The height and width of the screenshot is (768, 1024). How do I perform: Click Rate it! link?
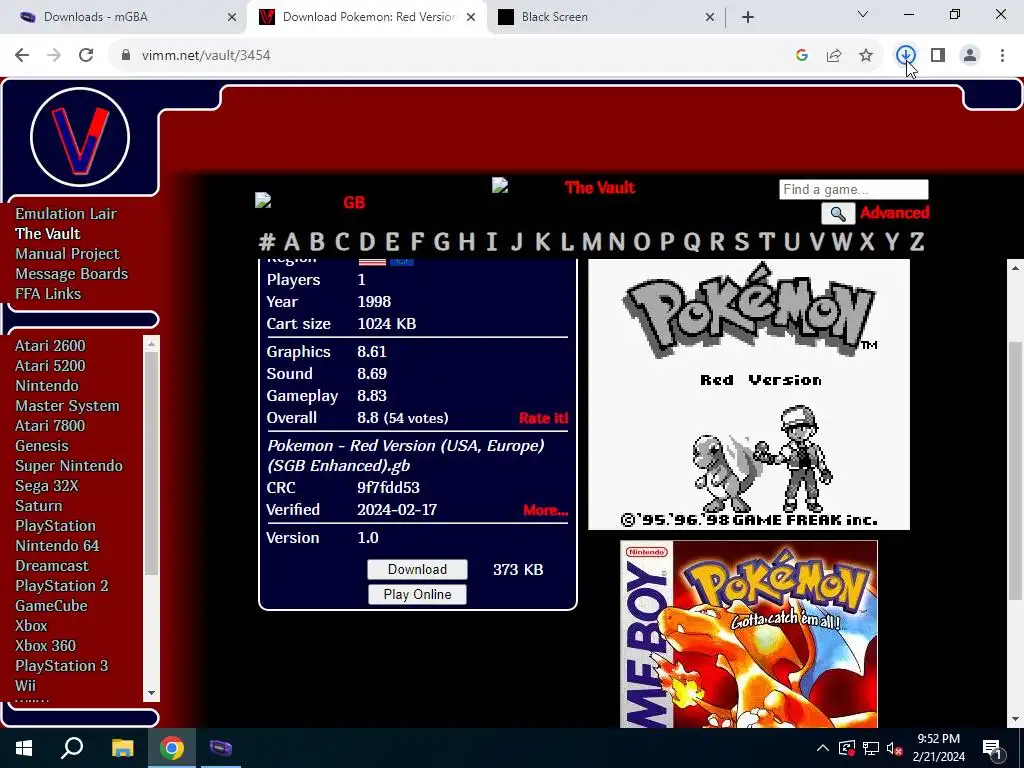click(x=543, y=418)
